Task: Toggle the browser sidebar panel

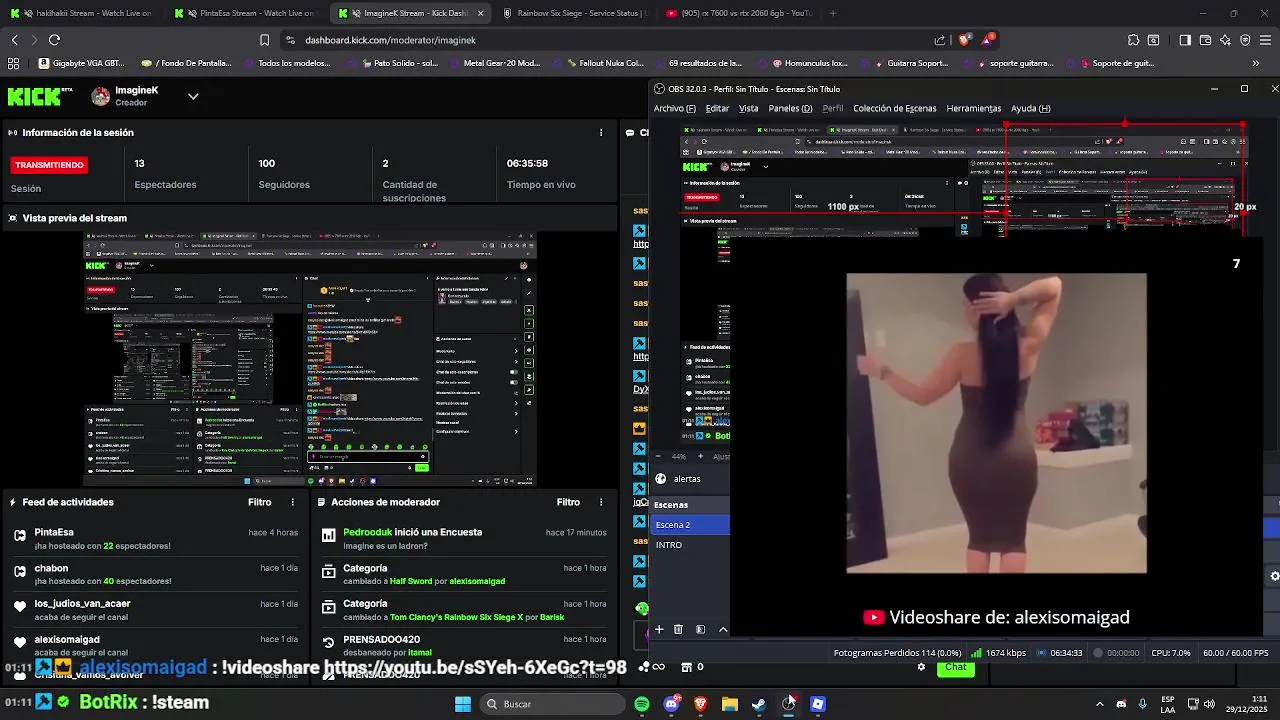Action: click(x=1185, y=40)
